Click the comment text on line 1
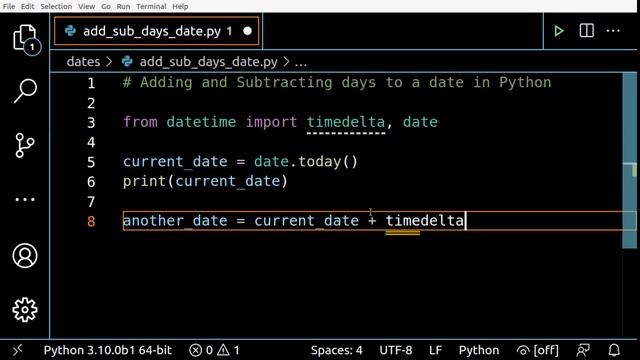 [337, 83]
